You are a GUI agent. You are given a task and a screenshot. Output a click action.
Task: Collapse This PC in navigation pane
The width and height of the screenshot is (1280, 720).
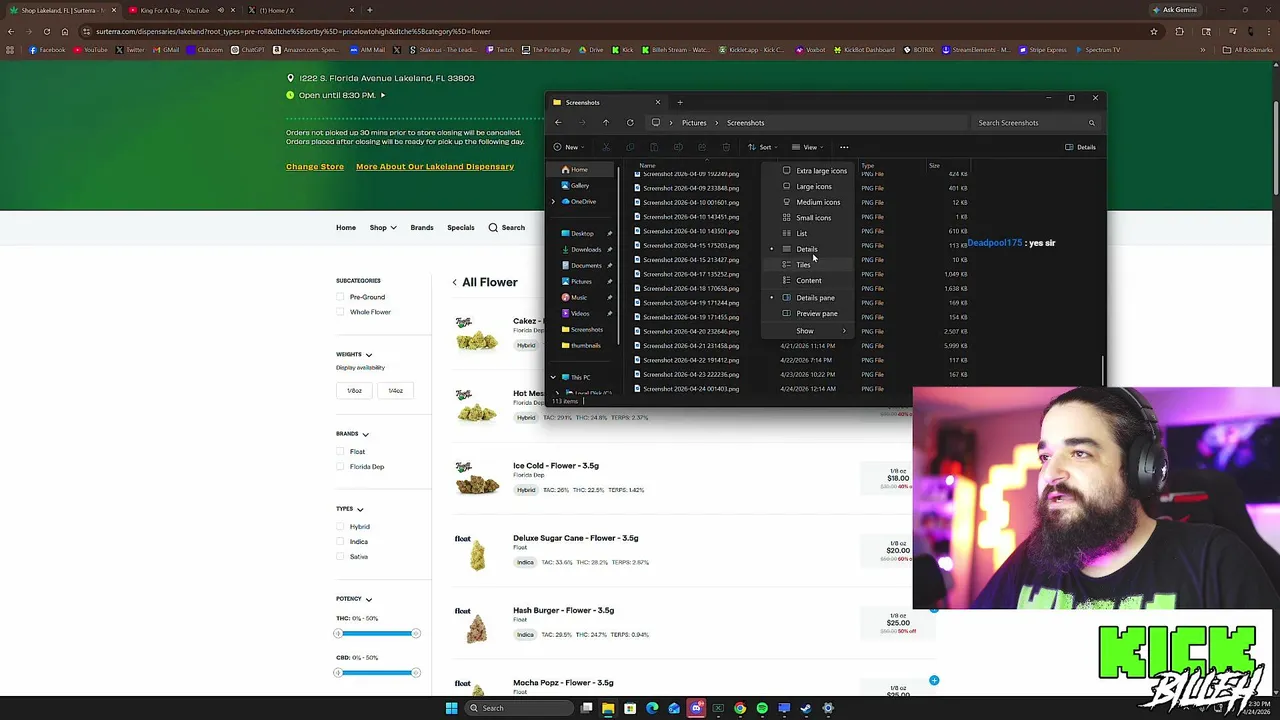[553, 378]
